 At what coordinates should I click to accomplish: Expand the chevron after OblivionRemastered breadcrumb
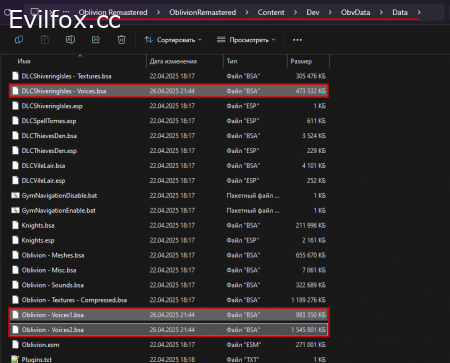click(x=247, y=12)
